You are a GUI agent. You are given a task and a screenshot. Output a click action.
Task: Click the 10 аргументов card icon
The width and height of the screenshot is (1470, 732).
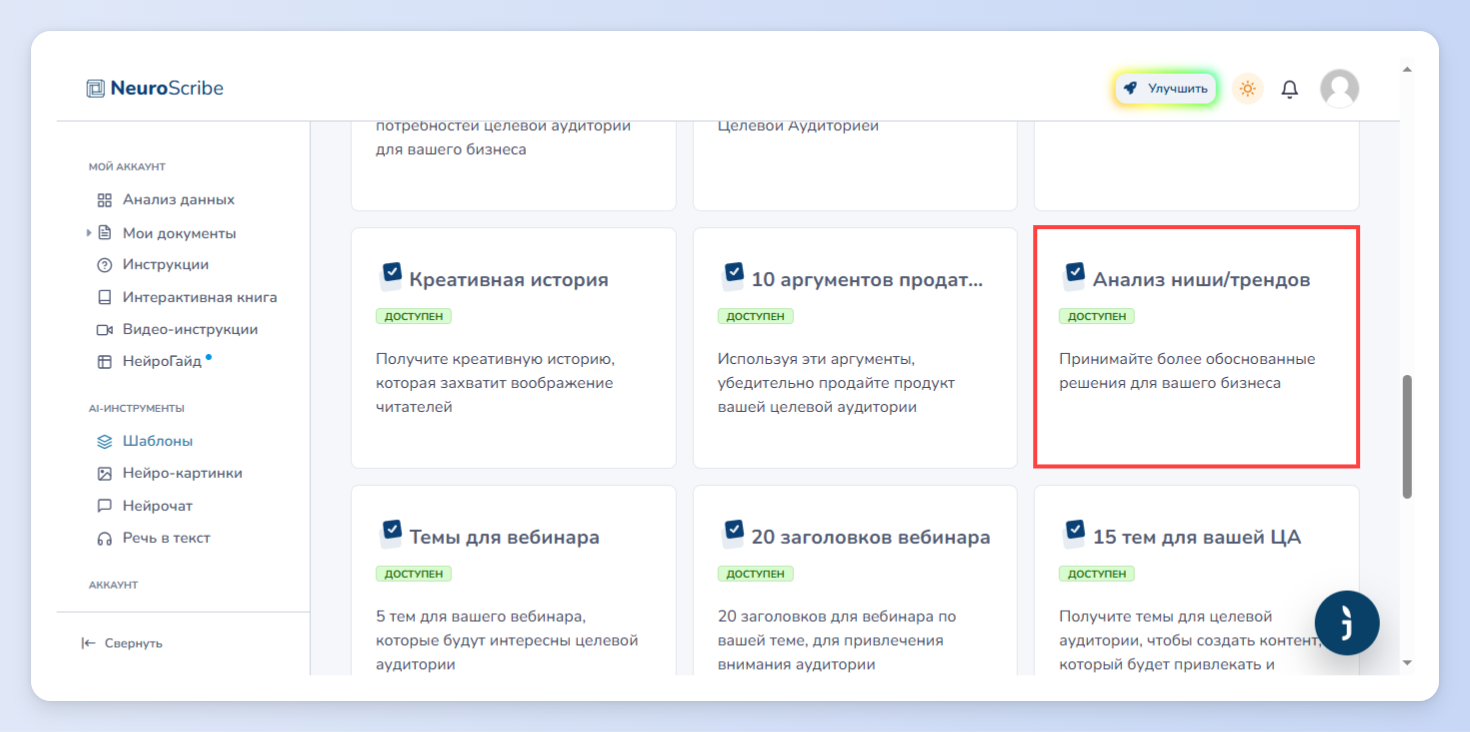click(x=733, y=275)
